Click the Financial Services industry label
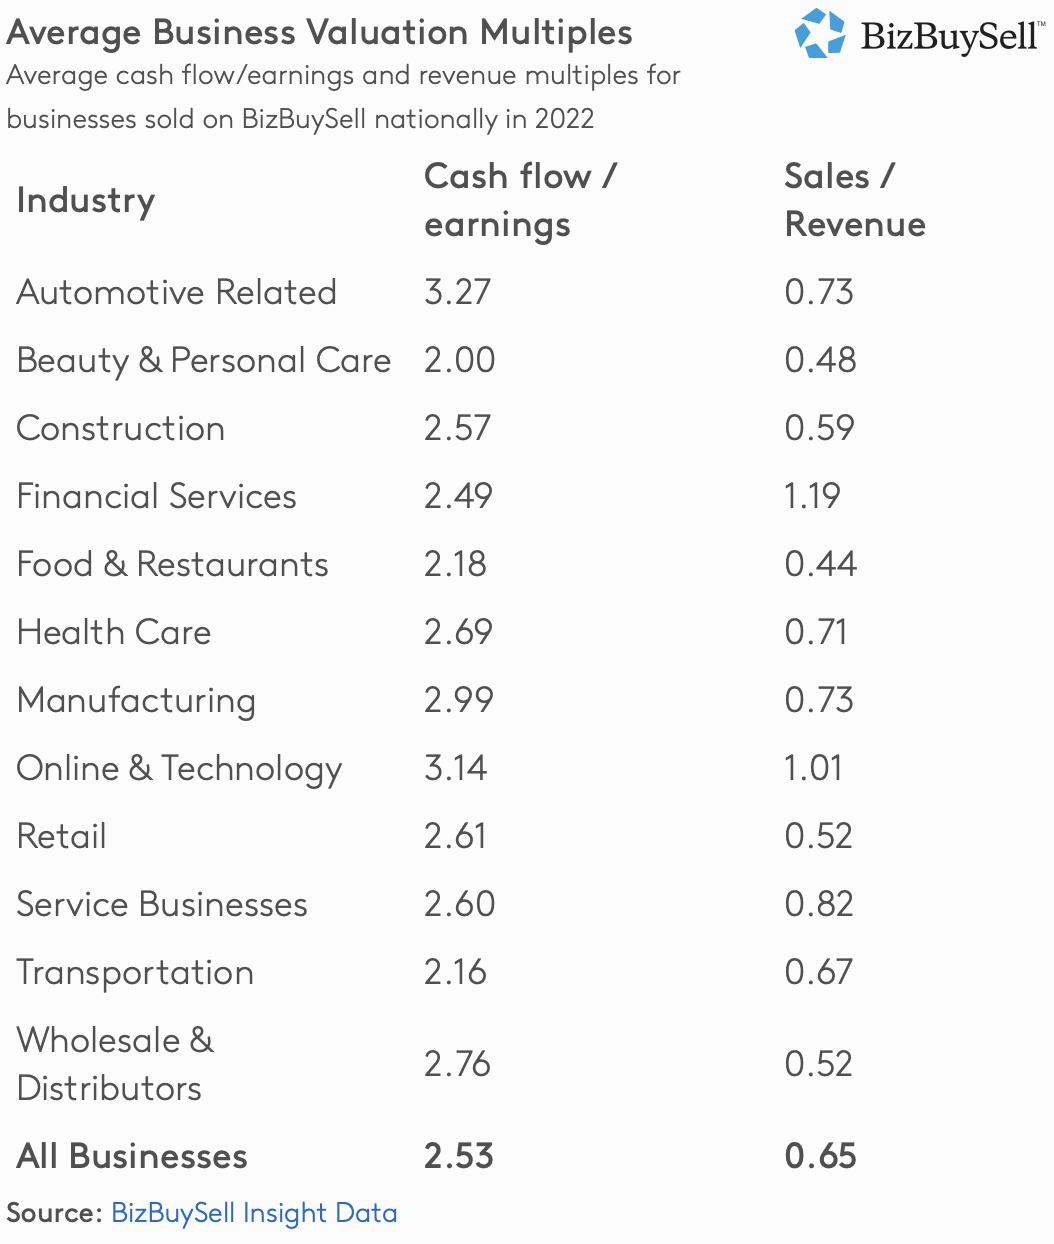1054x1244 pixels. (157, 496)
